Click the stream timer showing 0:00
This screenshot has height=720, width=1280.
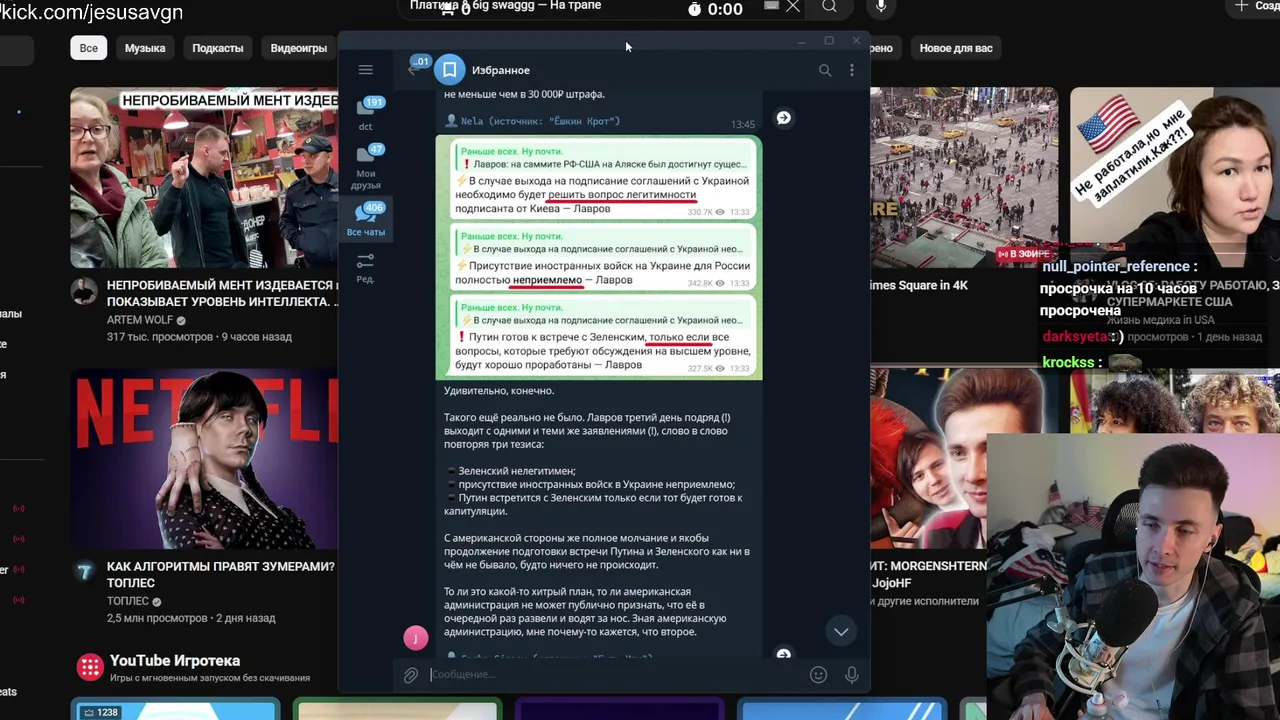click(x=716, y=9)
